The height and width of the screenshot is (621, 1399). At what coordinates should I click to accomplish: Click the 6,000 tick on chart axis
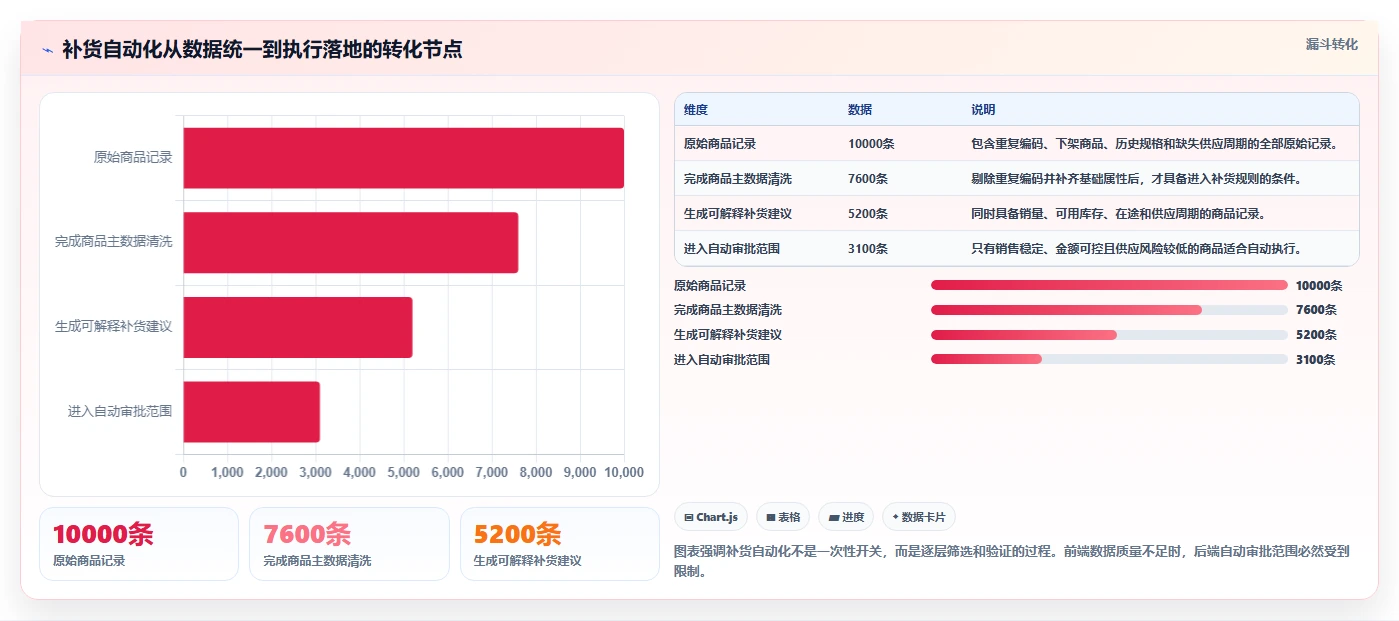coord(447,472)
